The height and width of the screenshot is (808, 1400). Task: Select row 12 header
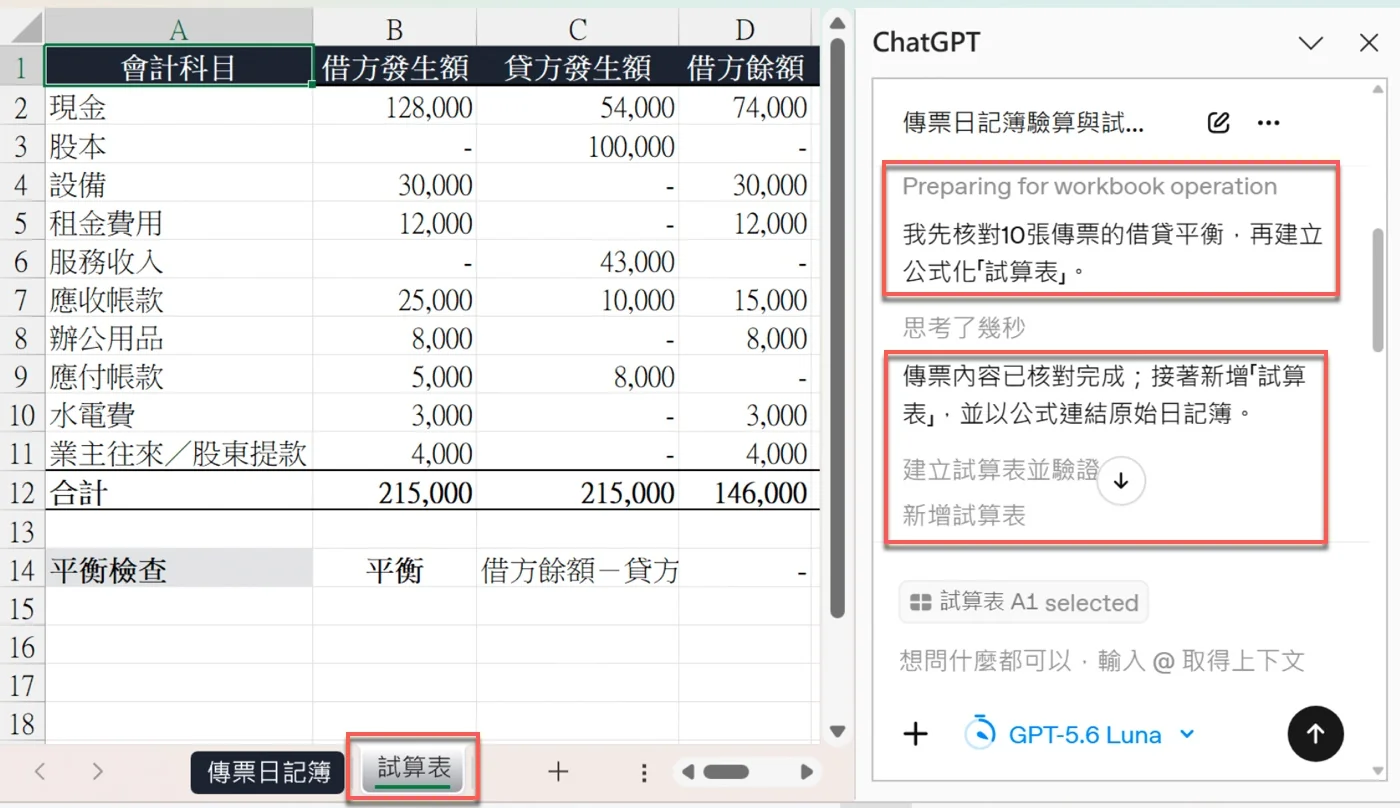click(x=22, y=492)
